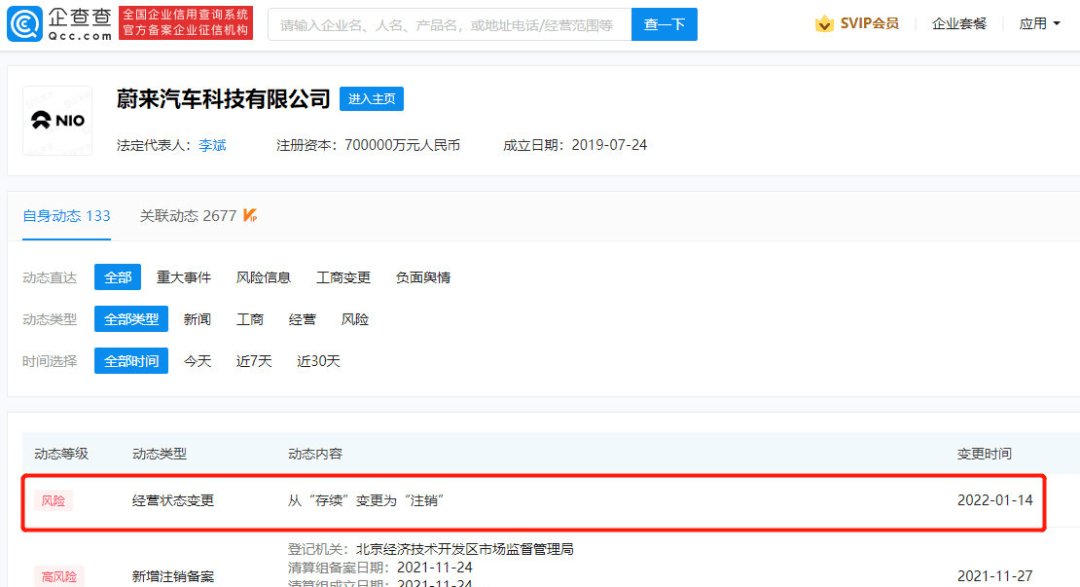1080x587 pixels.
Task: Click the 高风险 risk-level tag
Action: click(x=58, y=577)
